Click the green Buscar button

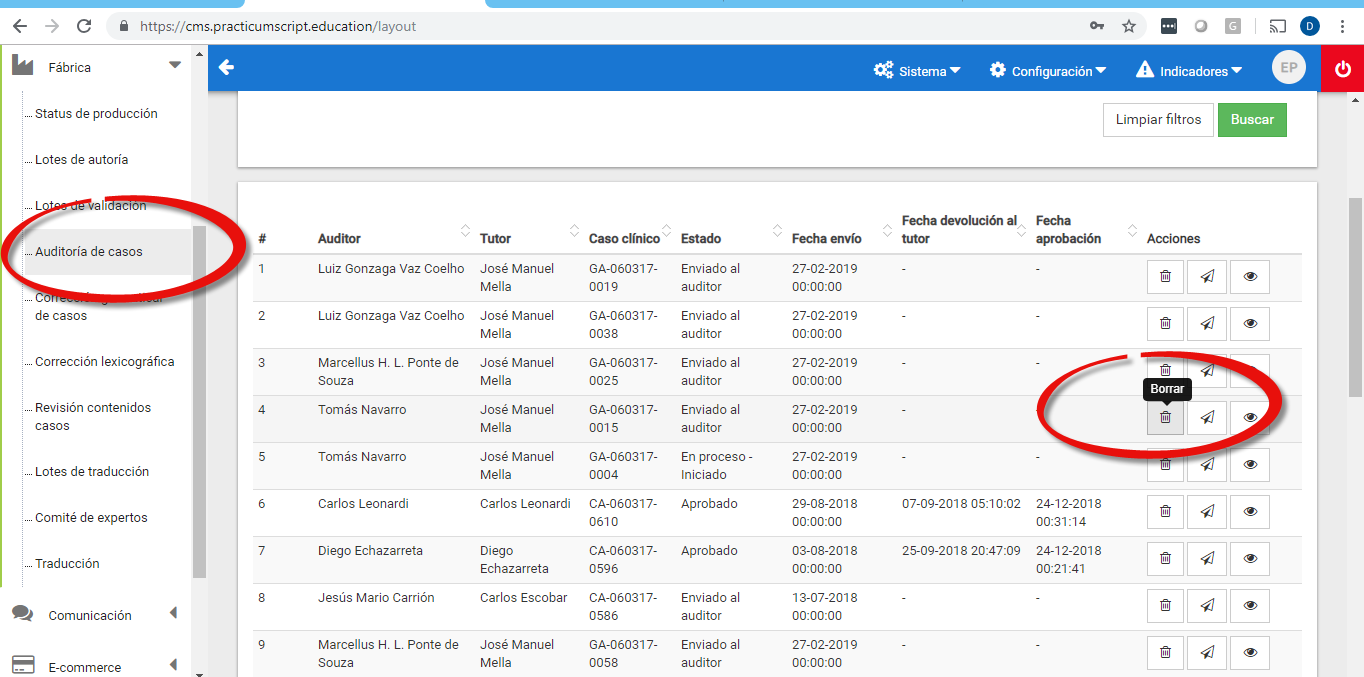point(1252,120)
